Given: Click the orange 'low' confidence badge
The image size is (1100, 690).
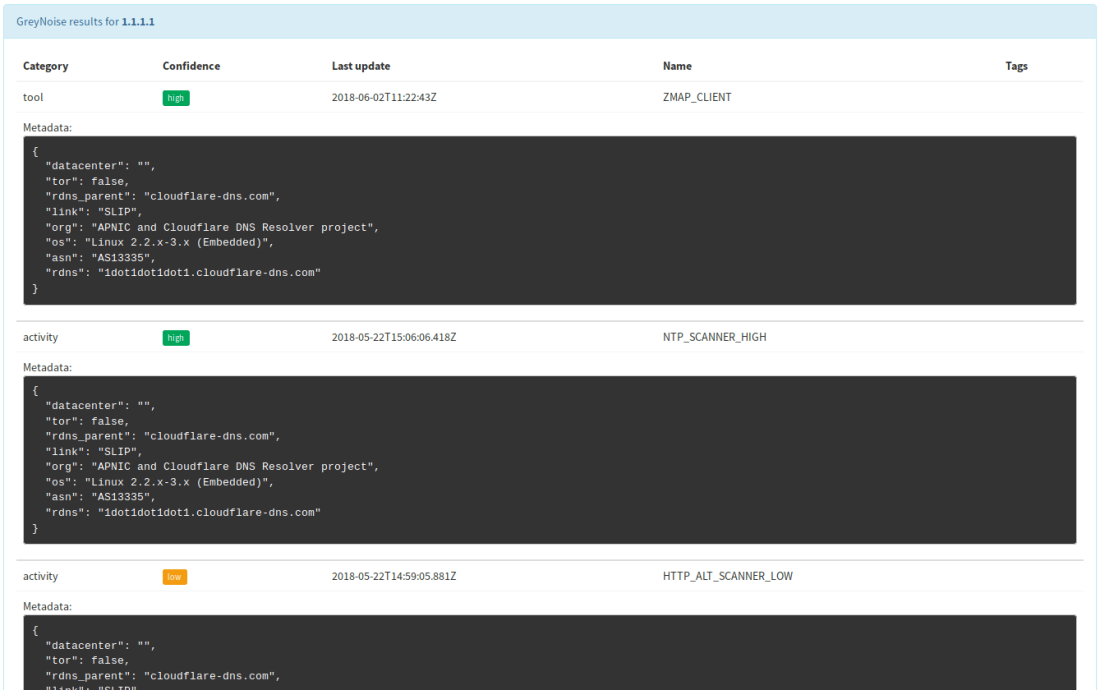Looking at the screenshot, I should 174,576.
